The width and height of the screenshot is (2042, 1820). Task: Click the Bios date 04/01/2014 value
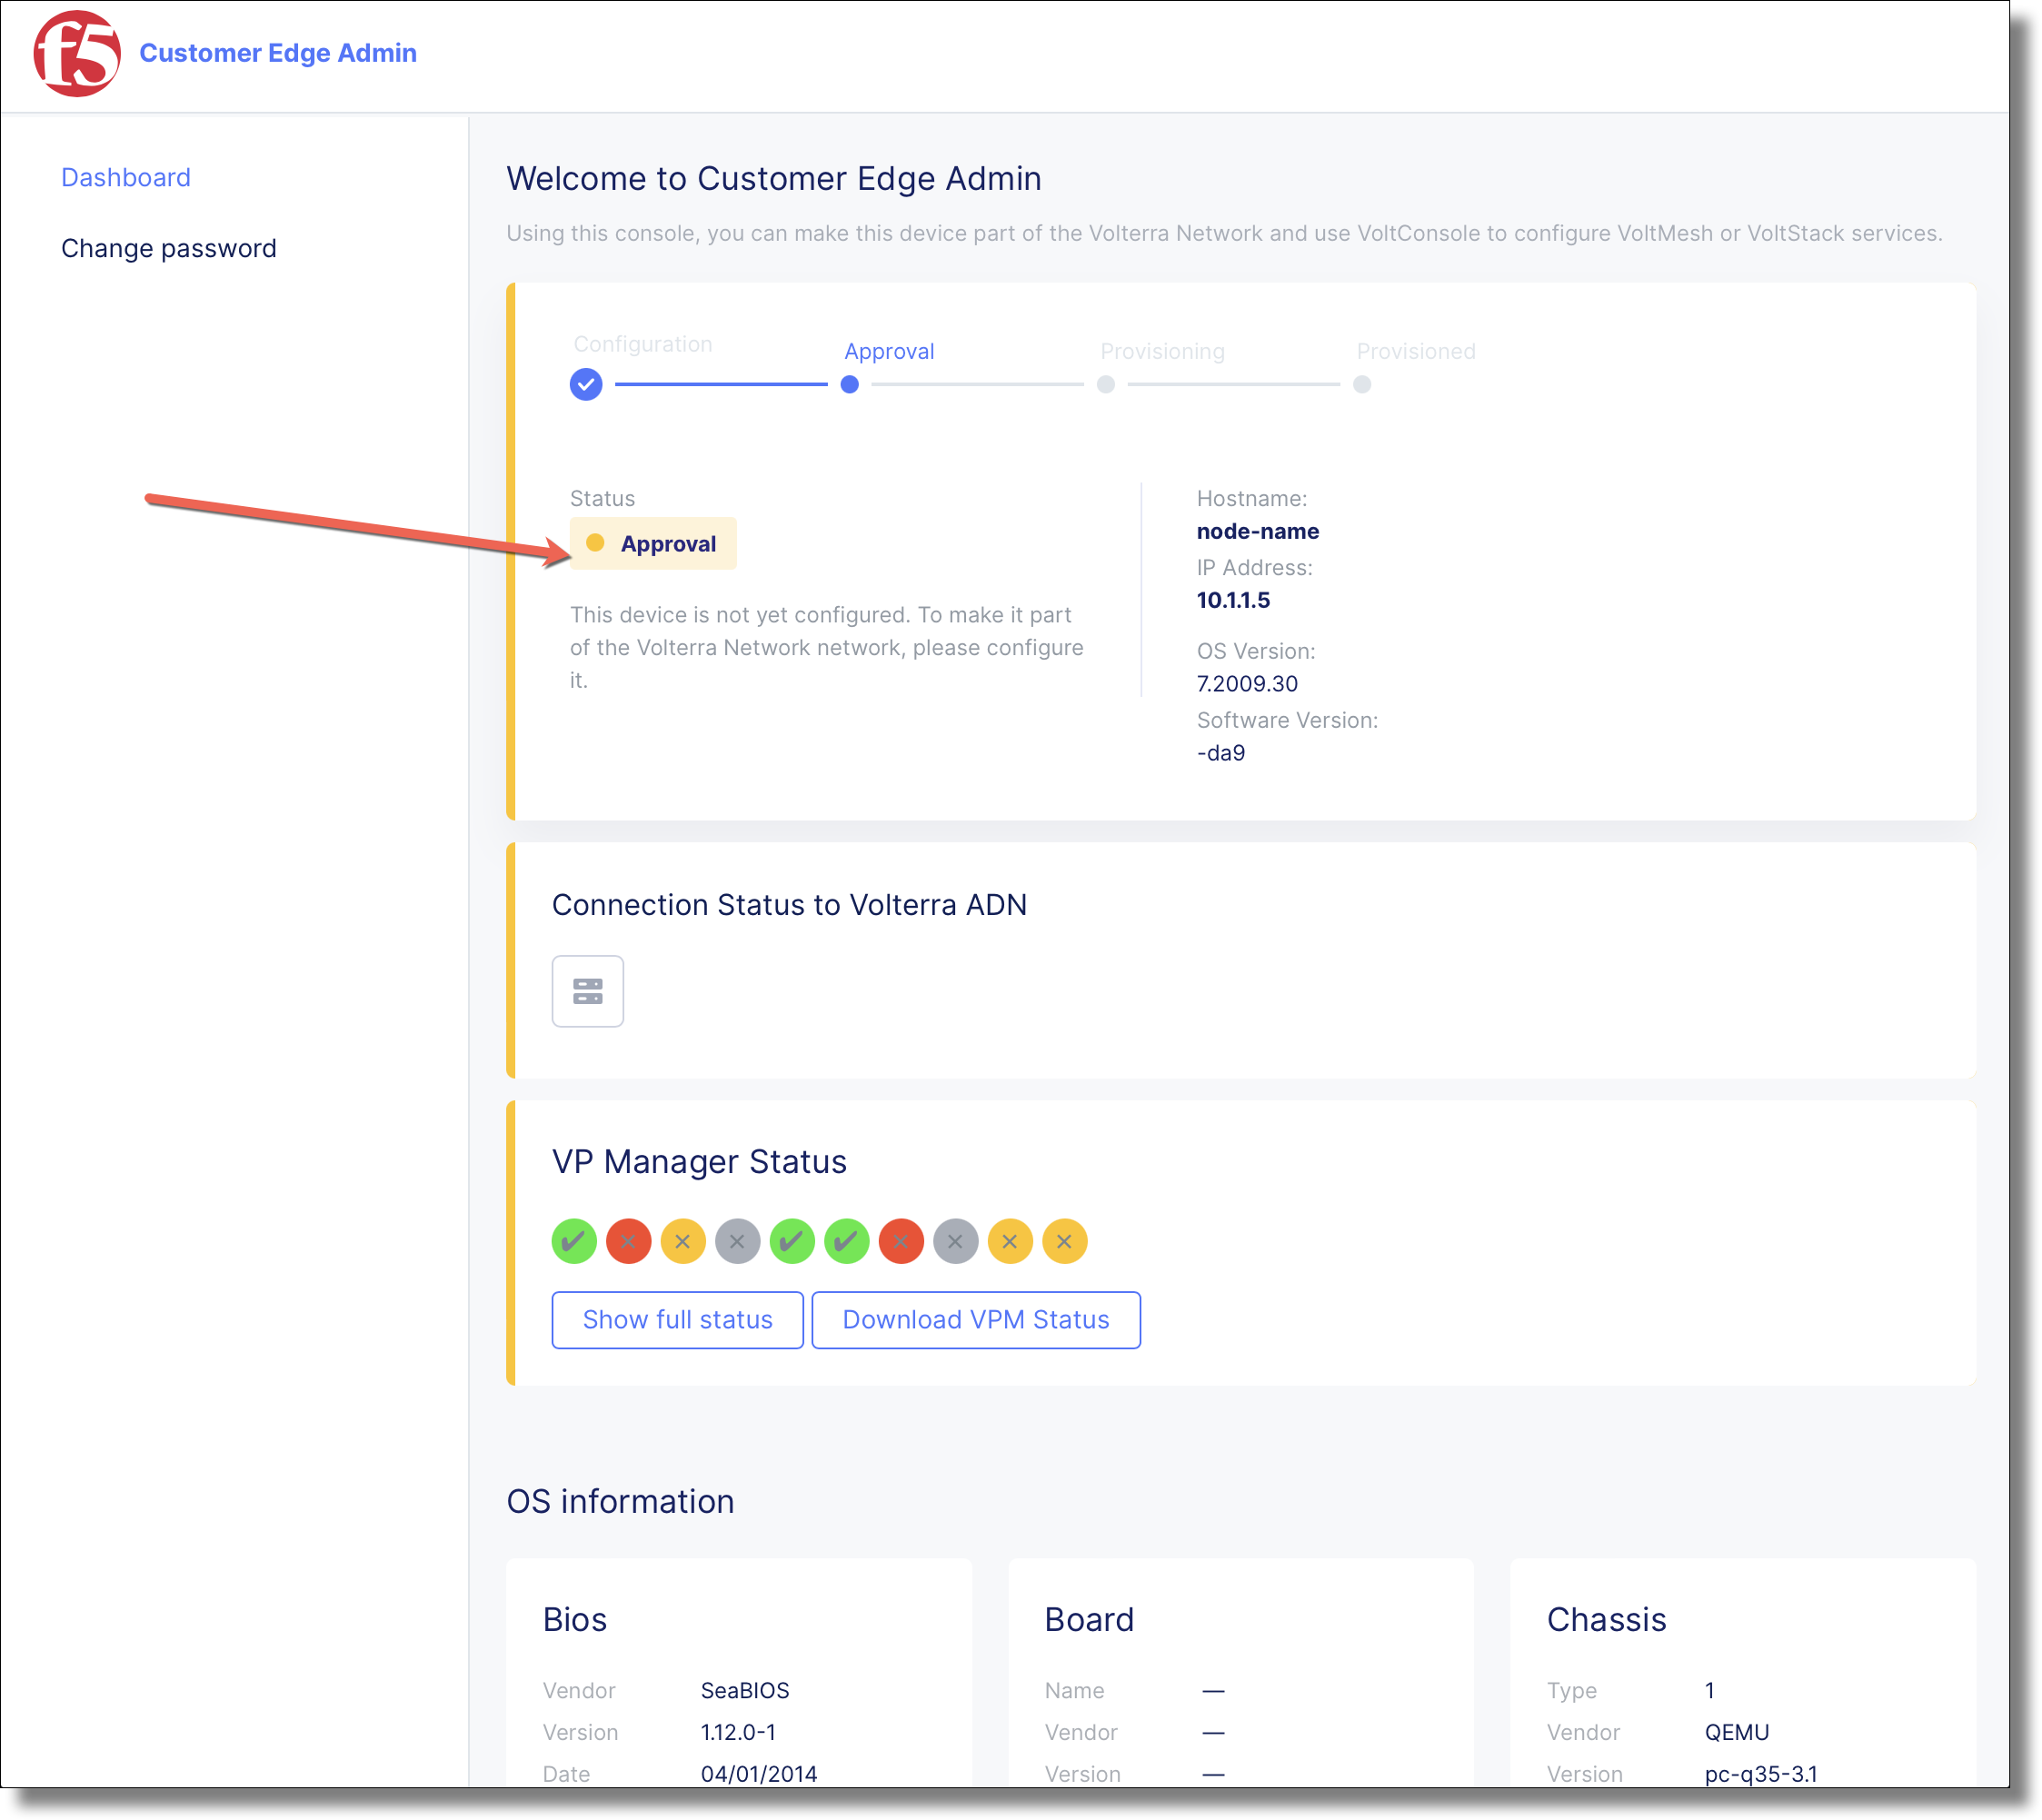[x=759, y=1774]
